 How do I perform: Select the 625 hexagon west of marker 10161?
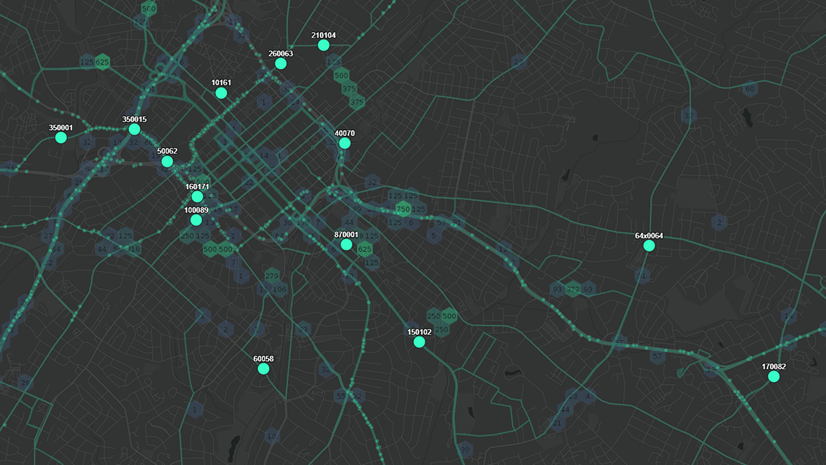point(102,62)
